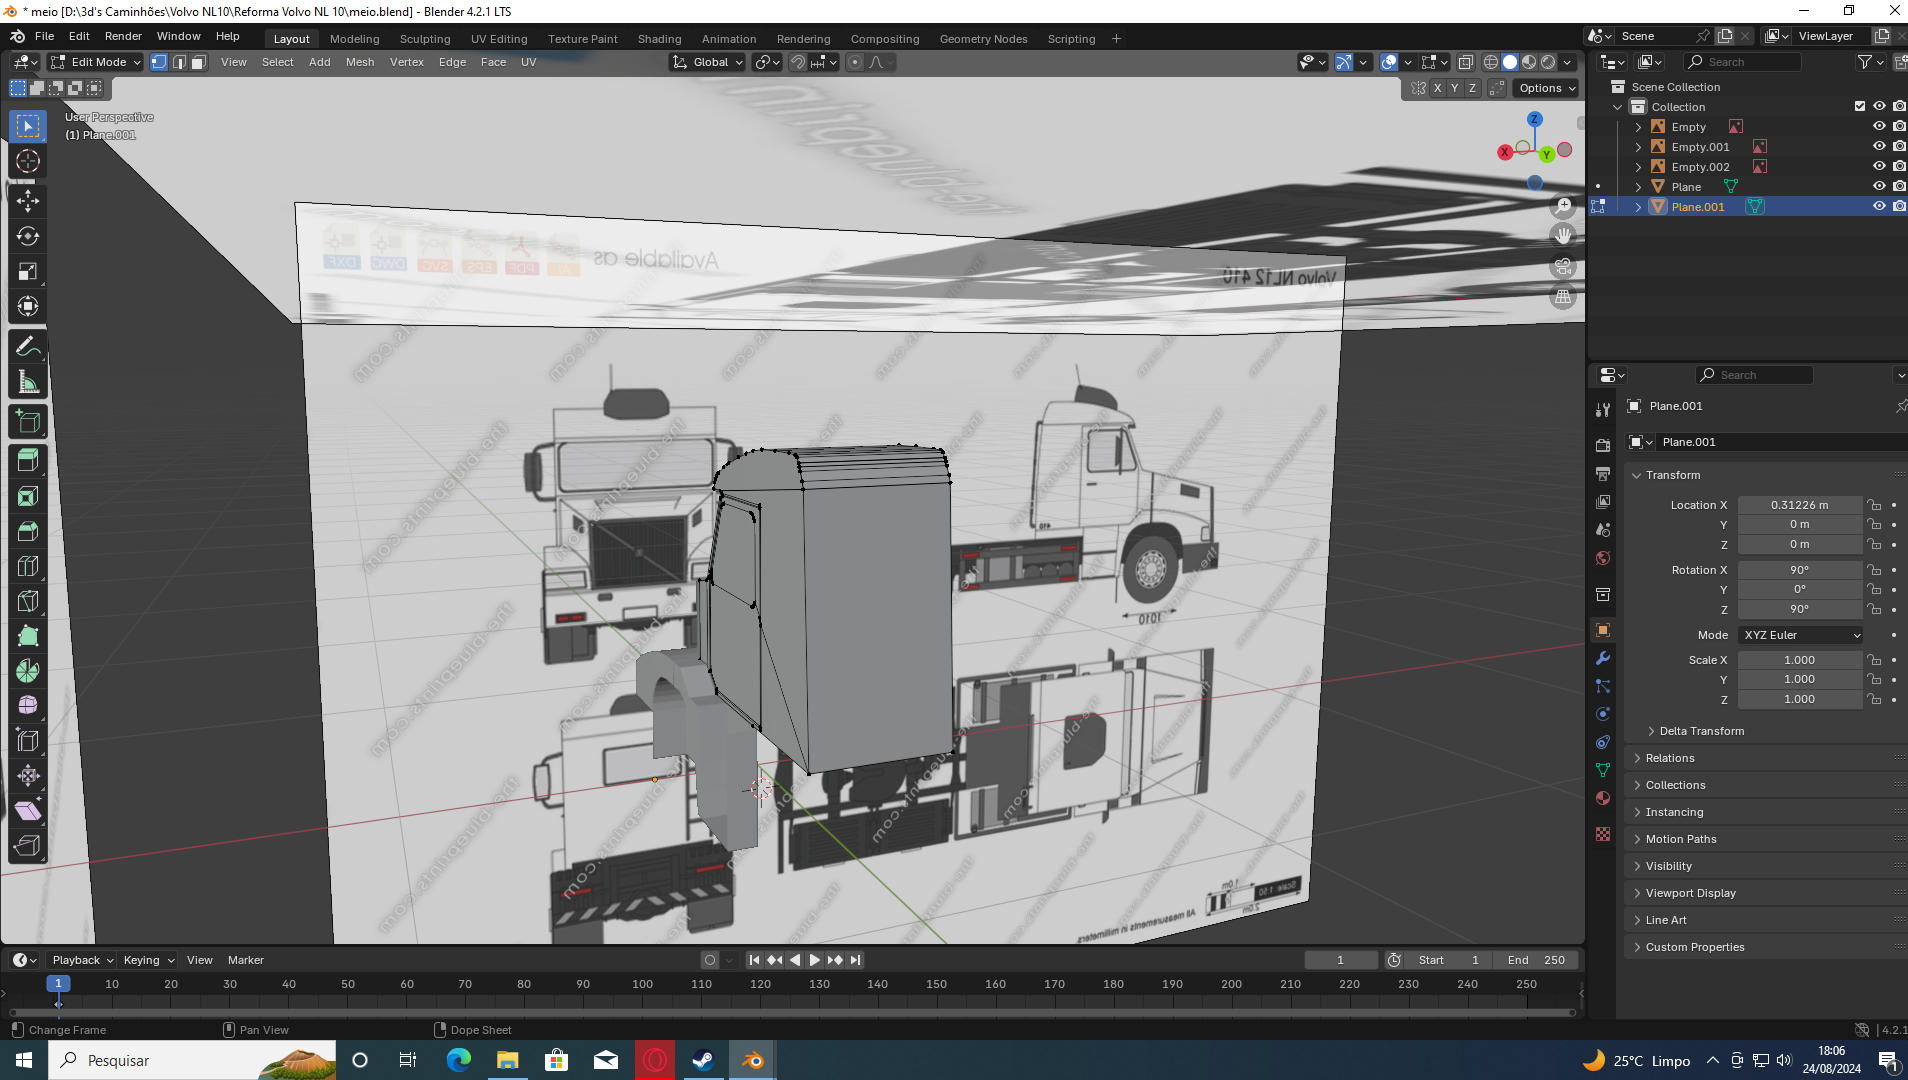Switch to the Shading workspace tab

pos(660,39)
